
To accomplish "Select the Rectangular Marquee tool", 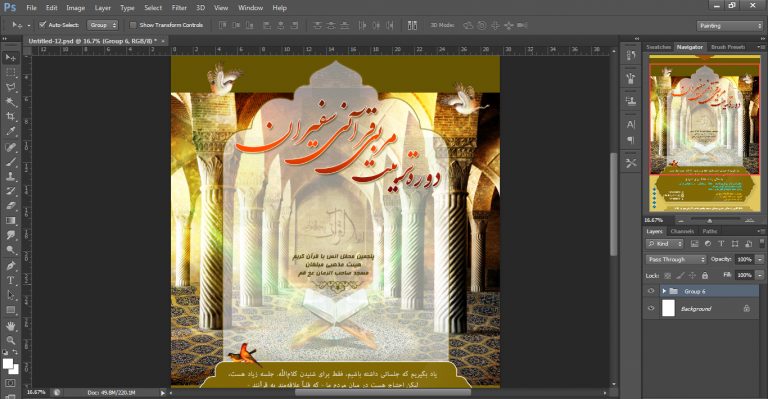I will [10, 72].
